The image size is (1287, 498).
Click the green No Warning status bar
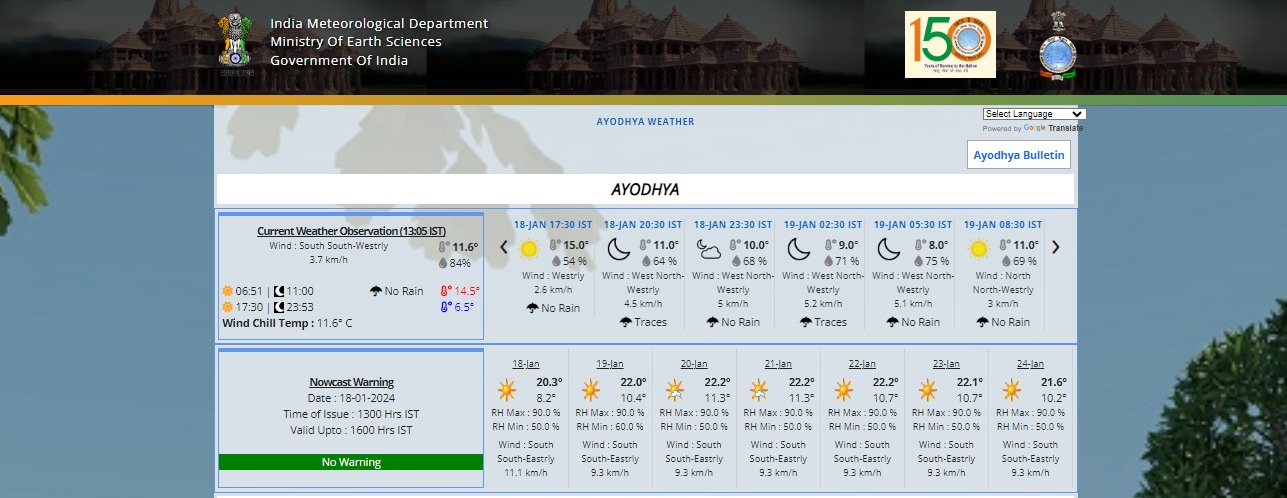point(351,462)
